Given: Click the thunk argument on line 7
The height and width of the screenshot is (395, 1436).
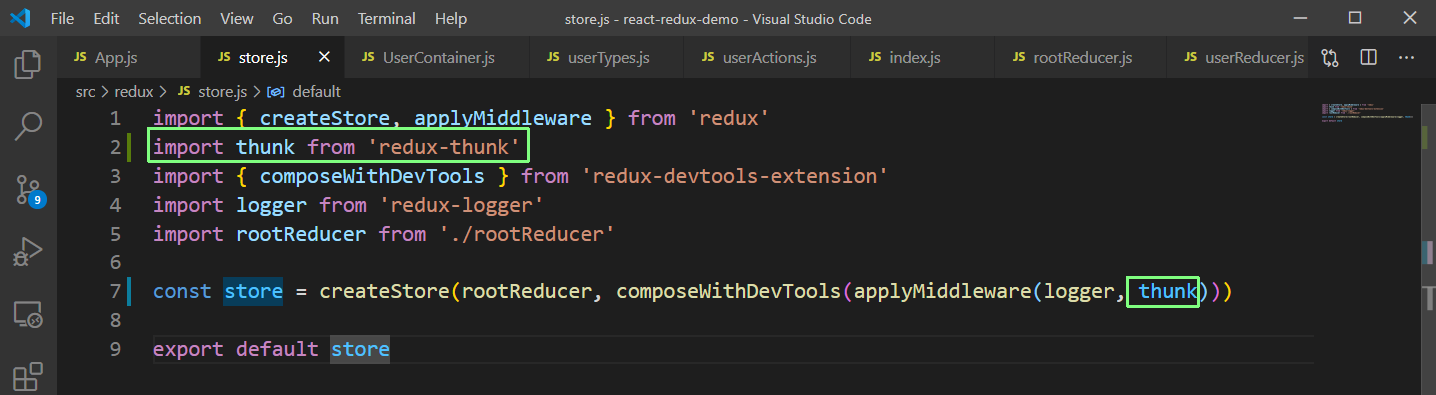Looking at the screenshot, I should click(1167, 292).
